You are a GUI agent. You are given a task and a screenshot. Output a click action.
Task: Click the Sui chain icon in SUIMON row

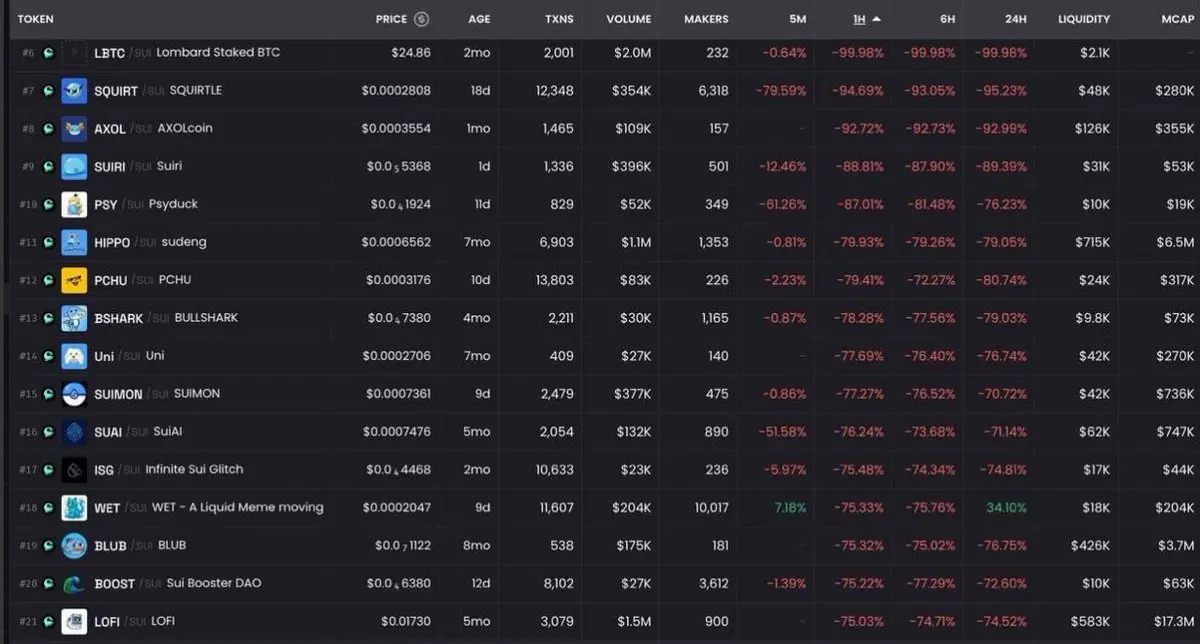pyautogui.click(x=48, y=394)
